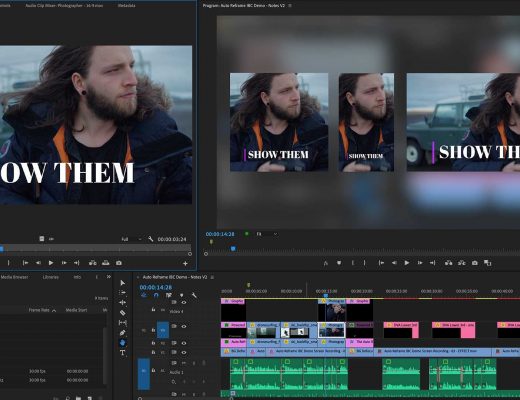Click Media Start column header

(x=76, y=310)
